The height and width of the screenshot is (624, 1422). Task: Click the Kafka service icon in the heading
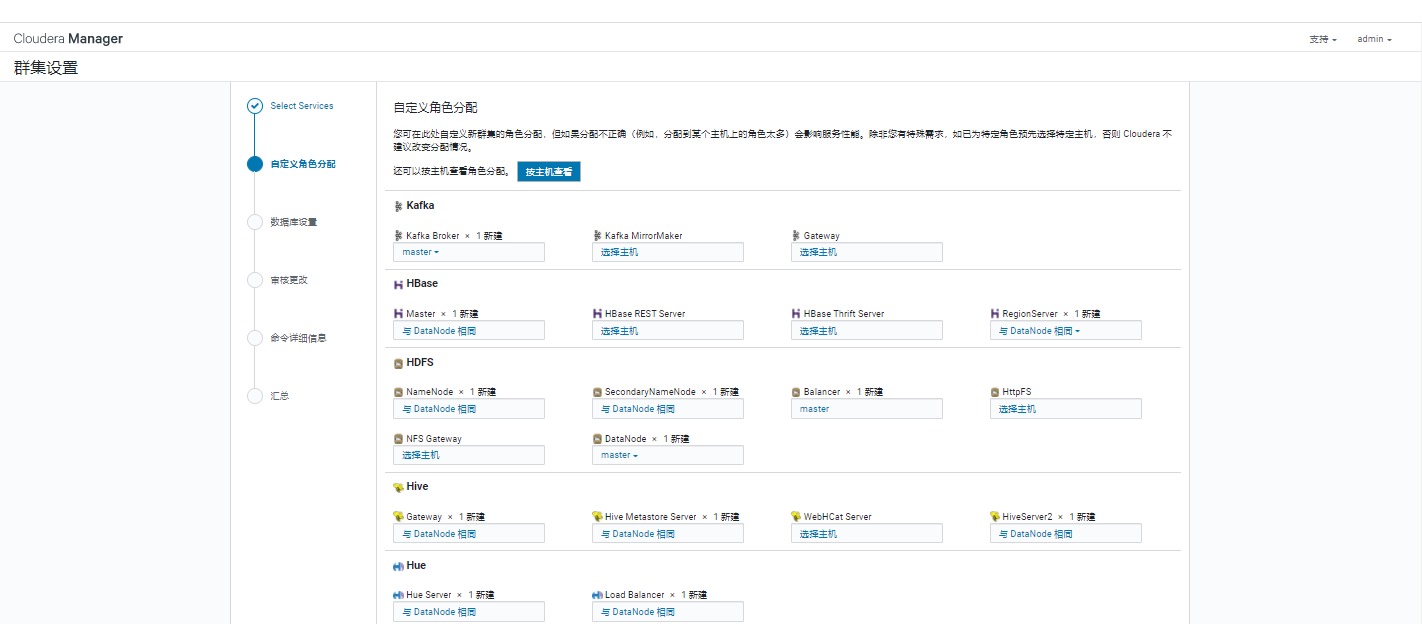click(x=398, y=206)
